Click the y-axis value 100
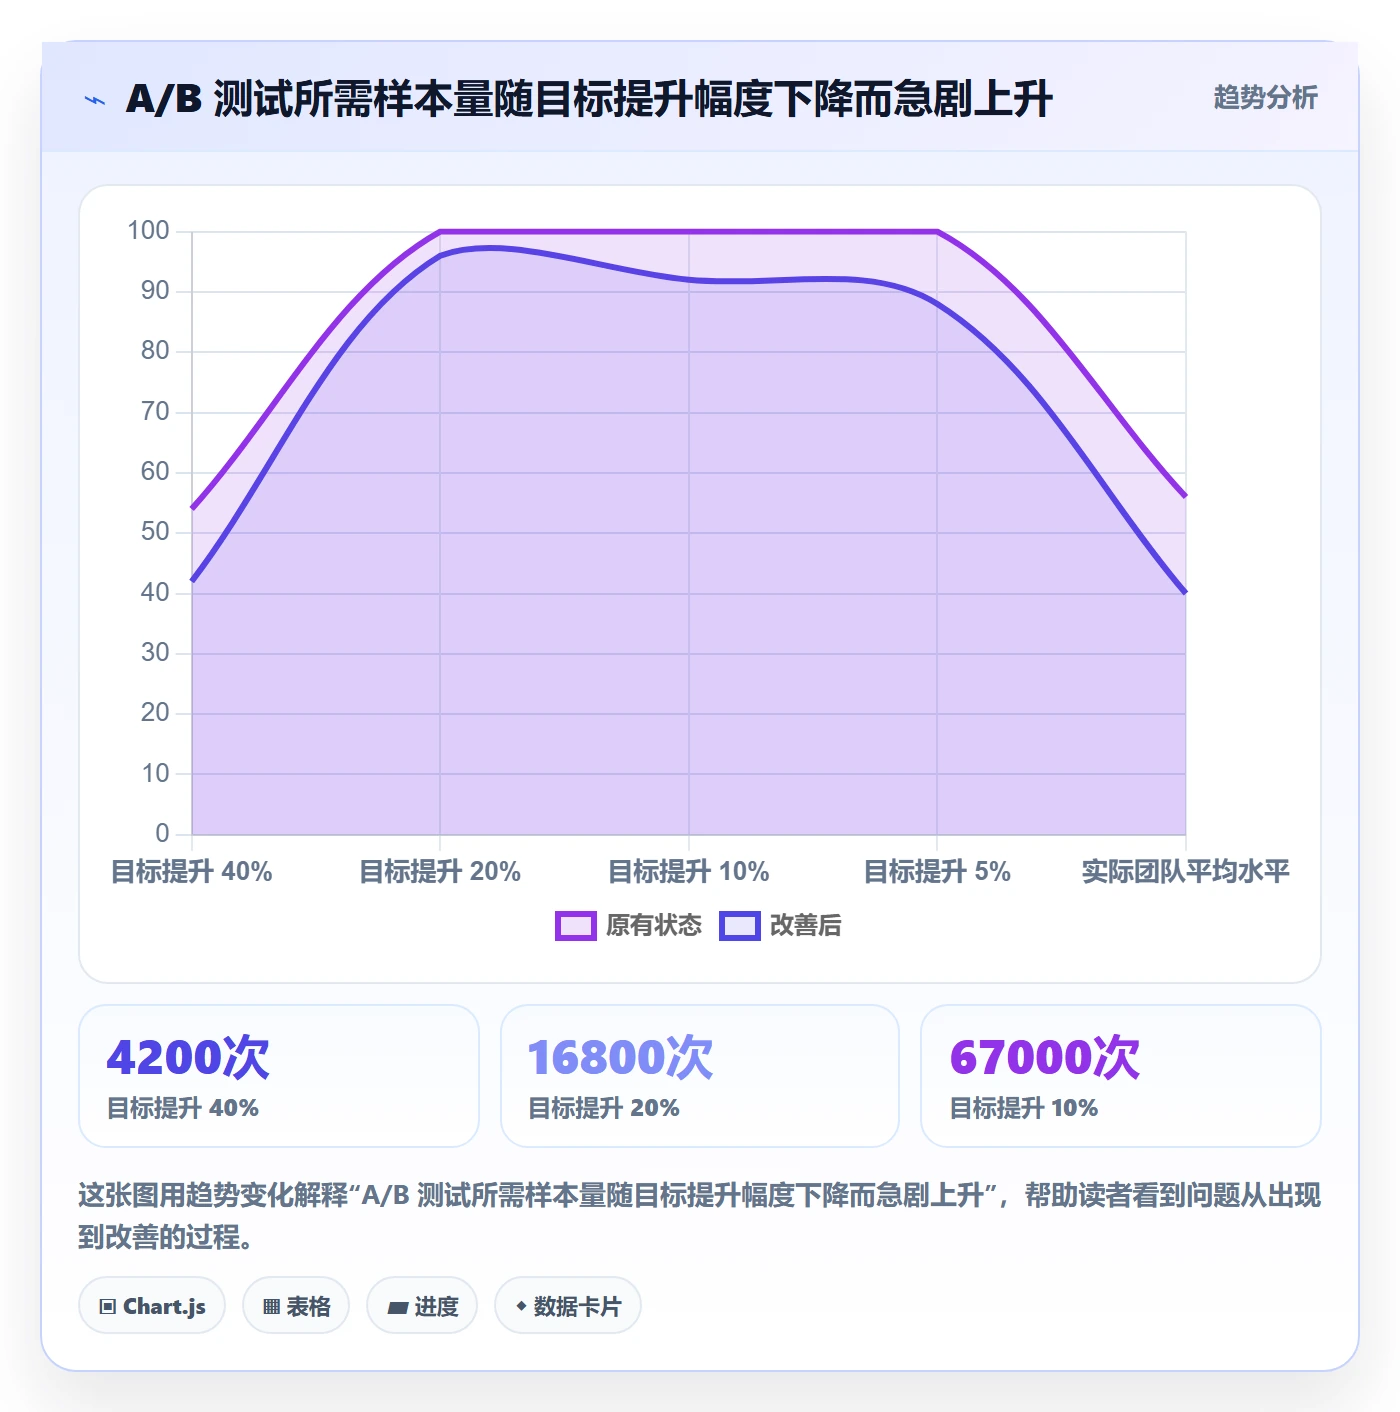The height and width of the screenshot is (1412, 1400). click(148, 231)
